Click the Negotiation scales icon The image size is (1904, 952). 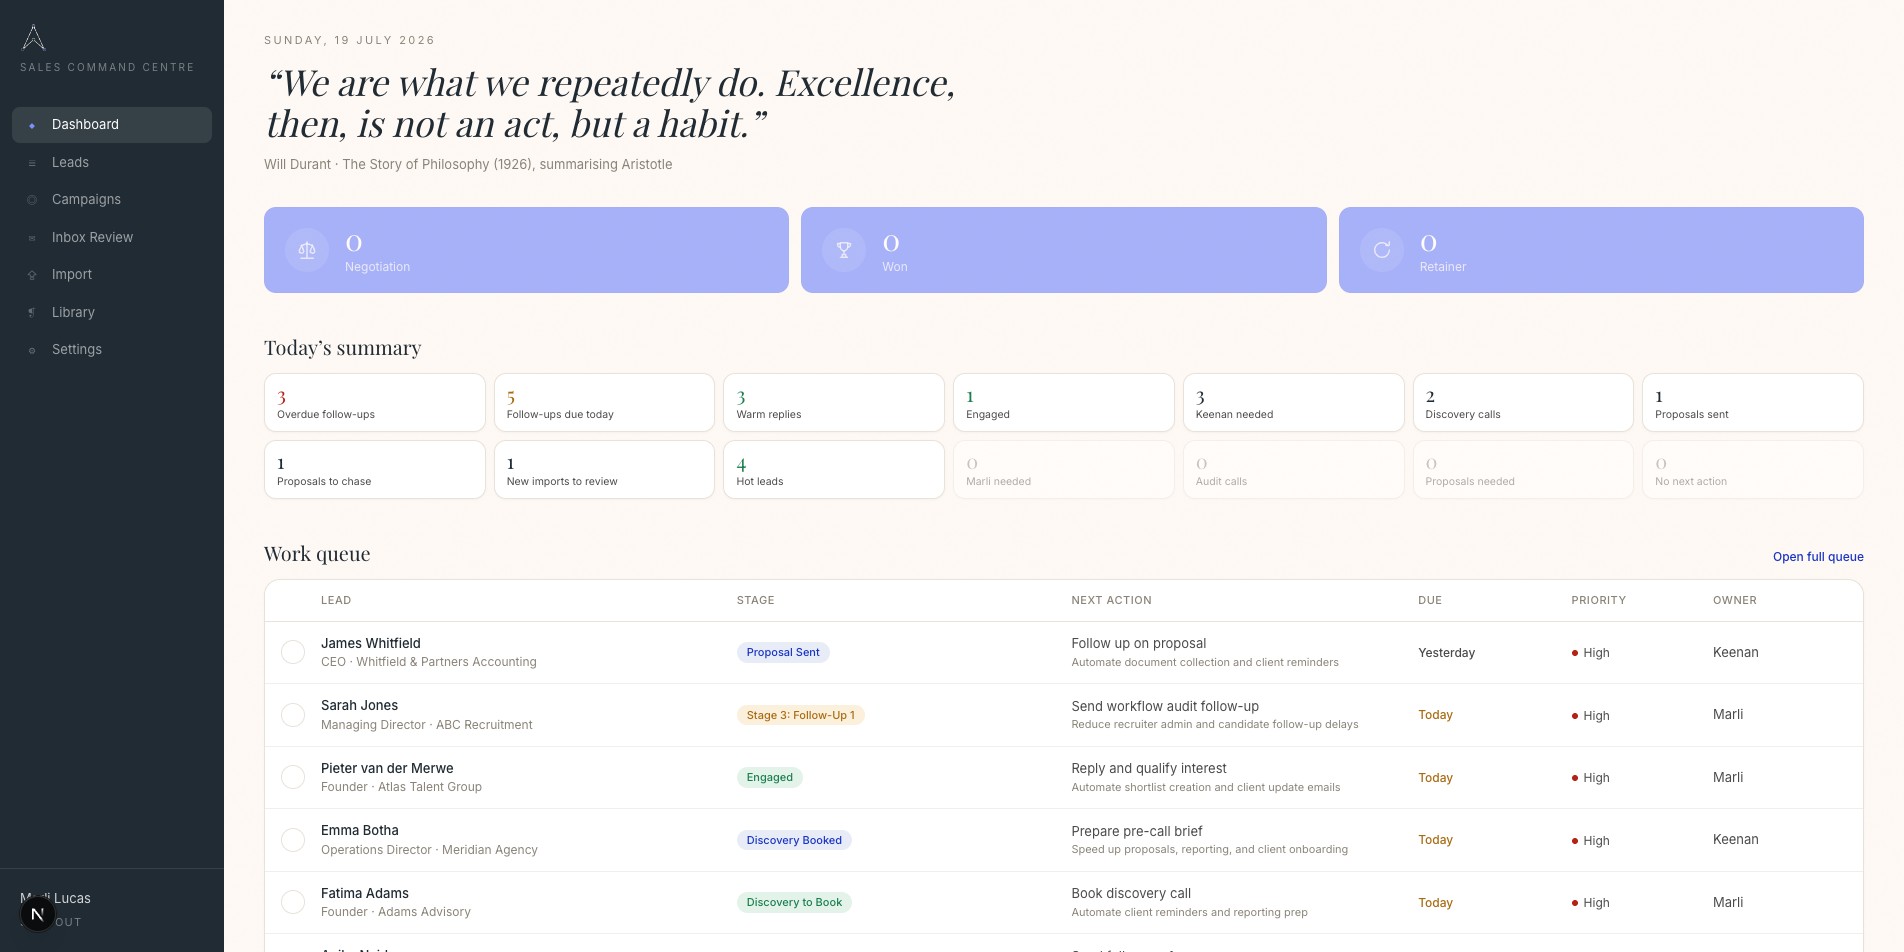tap(307, 250)
